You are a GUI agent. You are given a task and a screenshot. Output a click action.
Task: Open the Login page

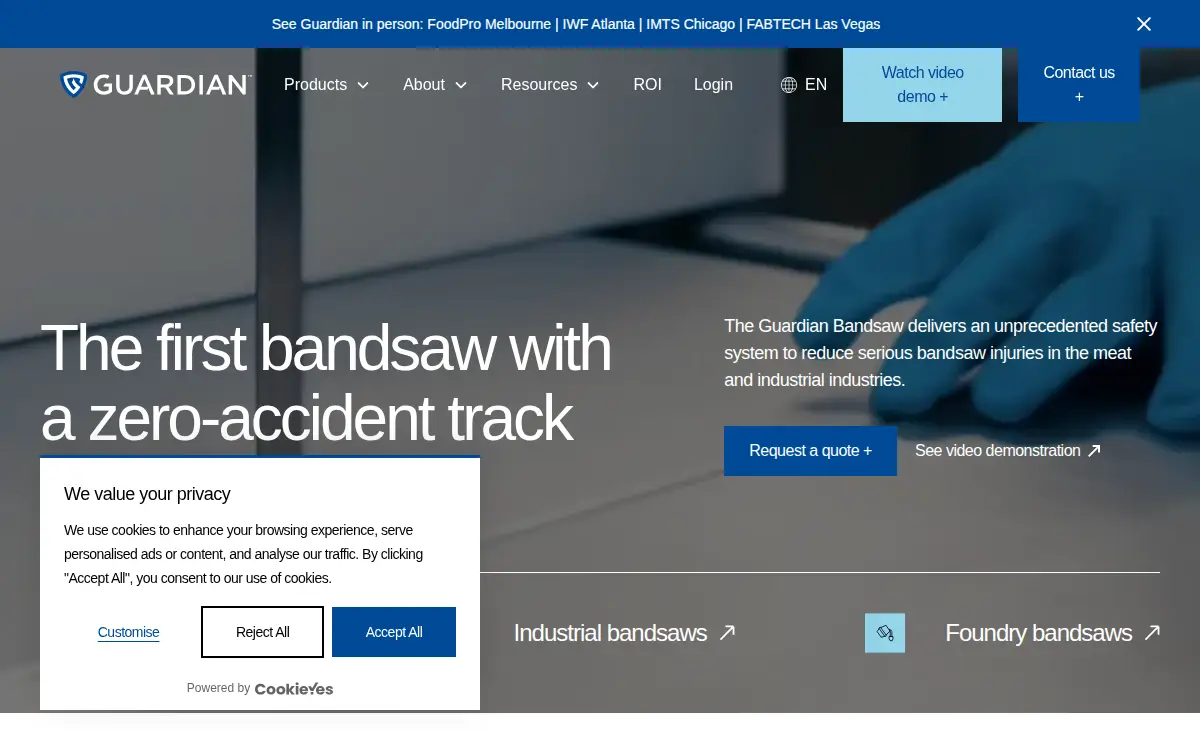coord(713,85)
